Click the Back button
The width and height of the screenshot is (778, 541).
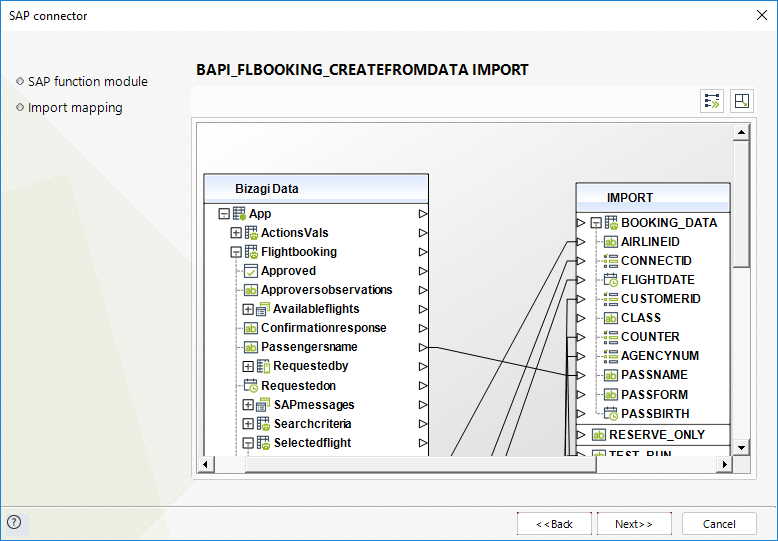click(x=554, y=524)
